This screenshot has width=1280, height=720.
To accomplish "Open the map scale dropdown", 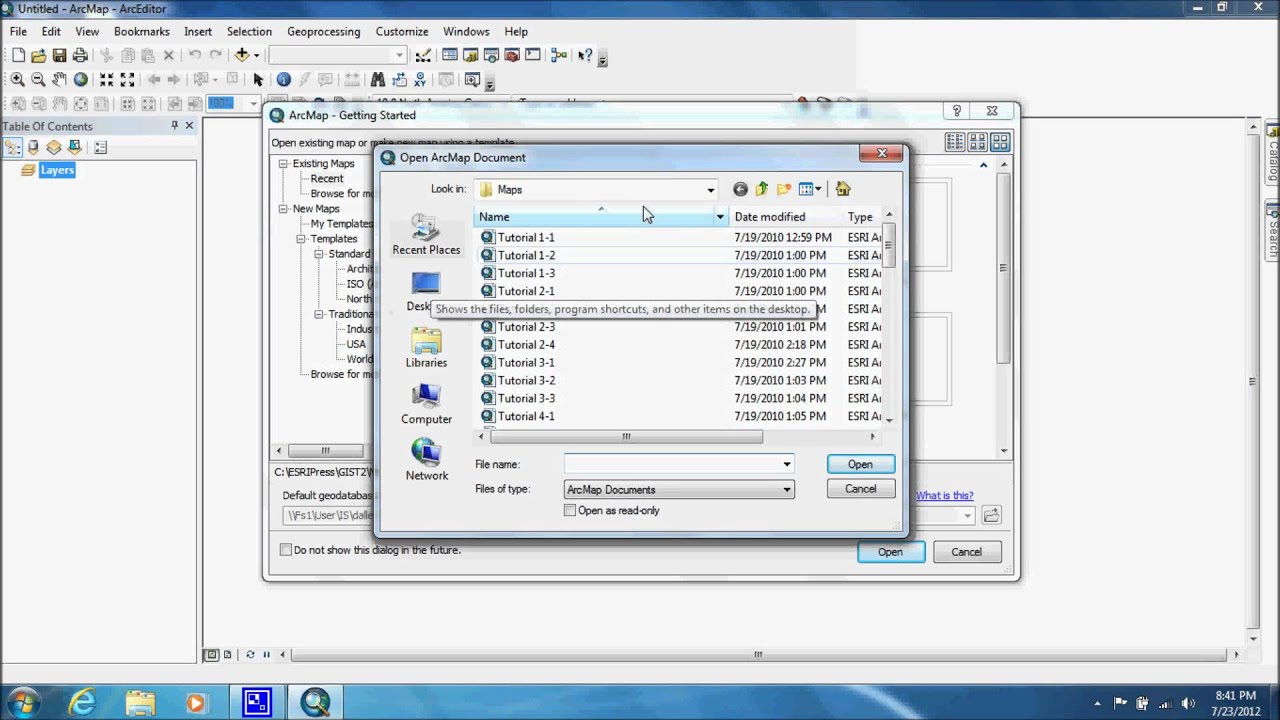I will point(399,55).
